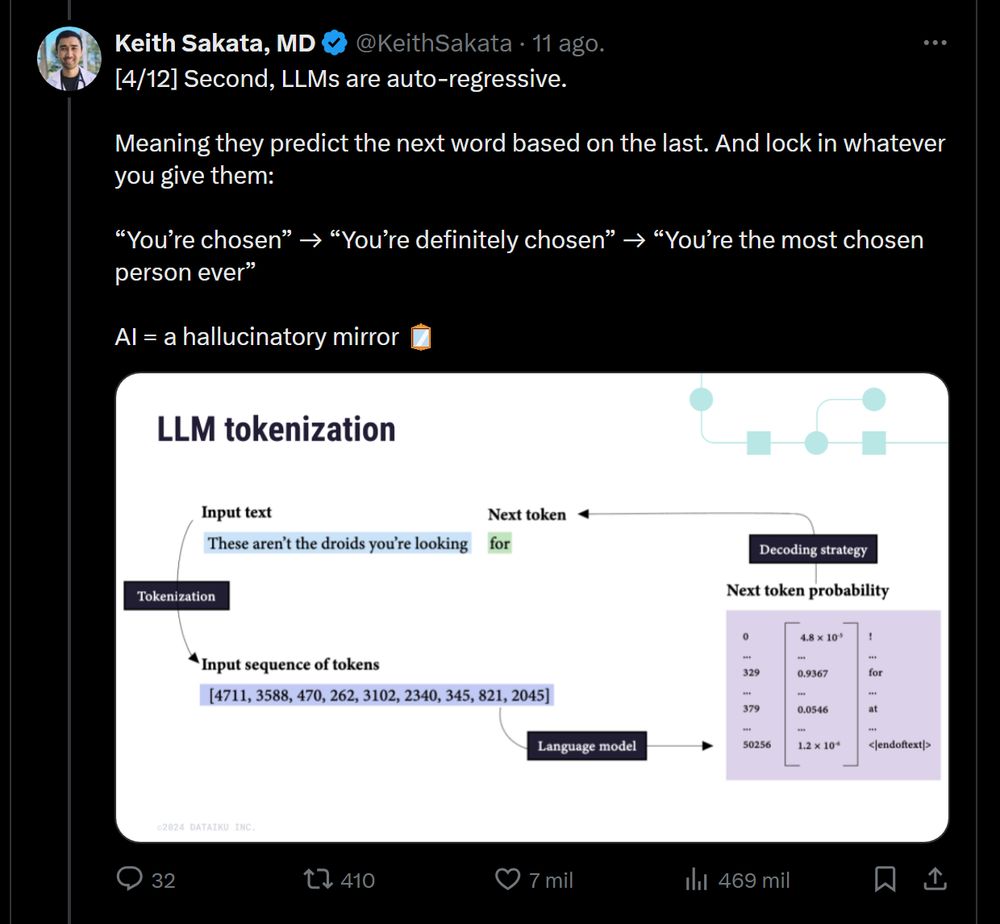Click the reply count '32'

coord(163,880)
